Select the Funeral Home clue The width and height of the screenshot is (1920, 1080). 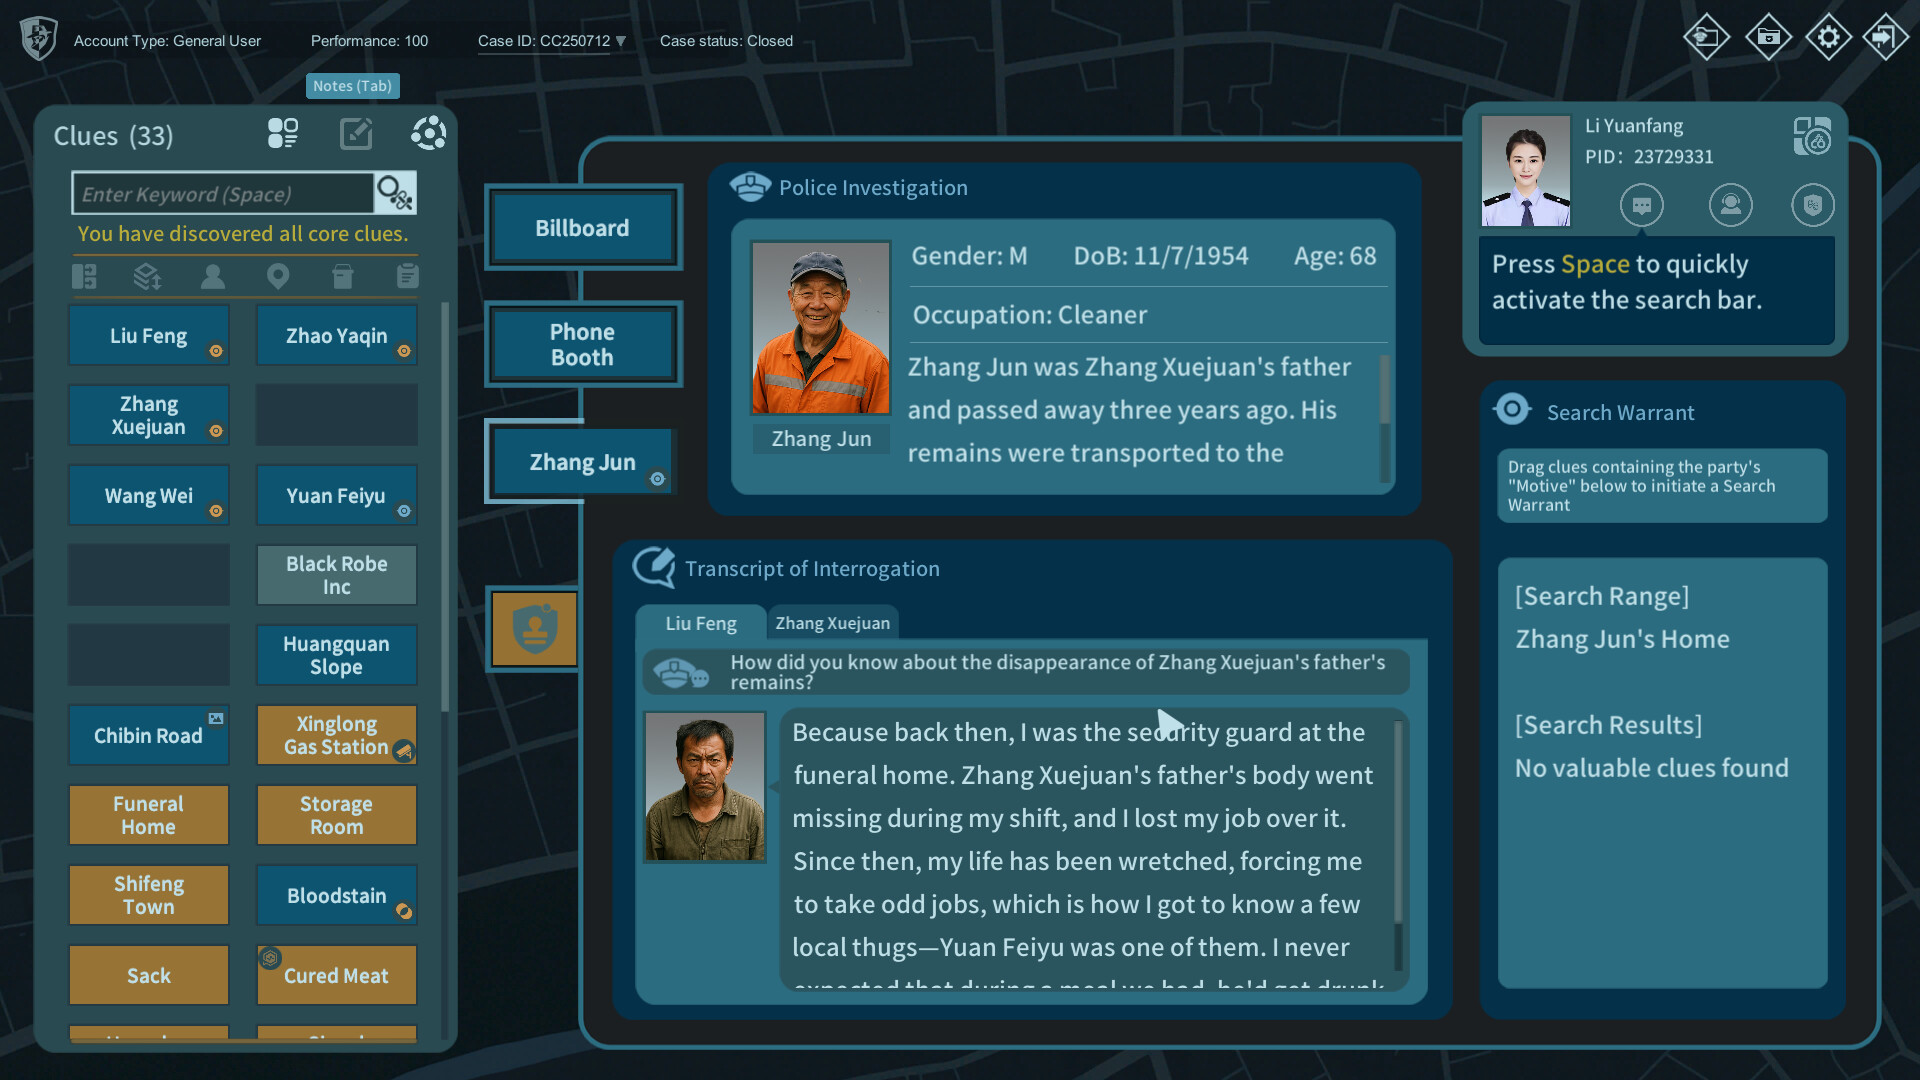click(148, 814)
